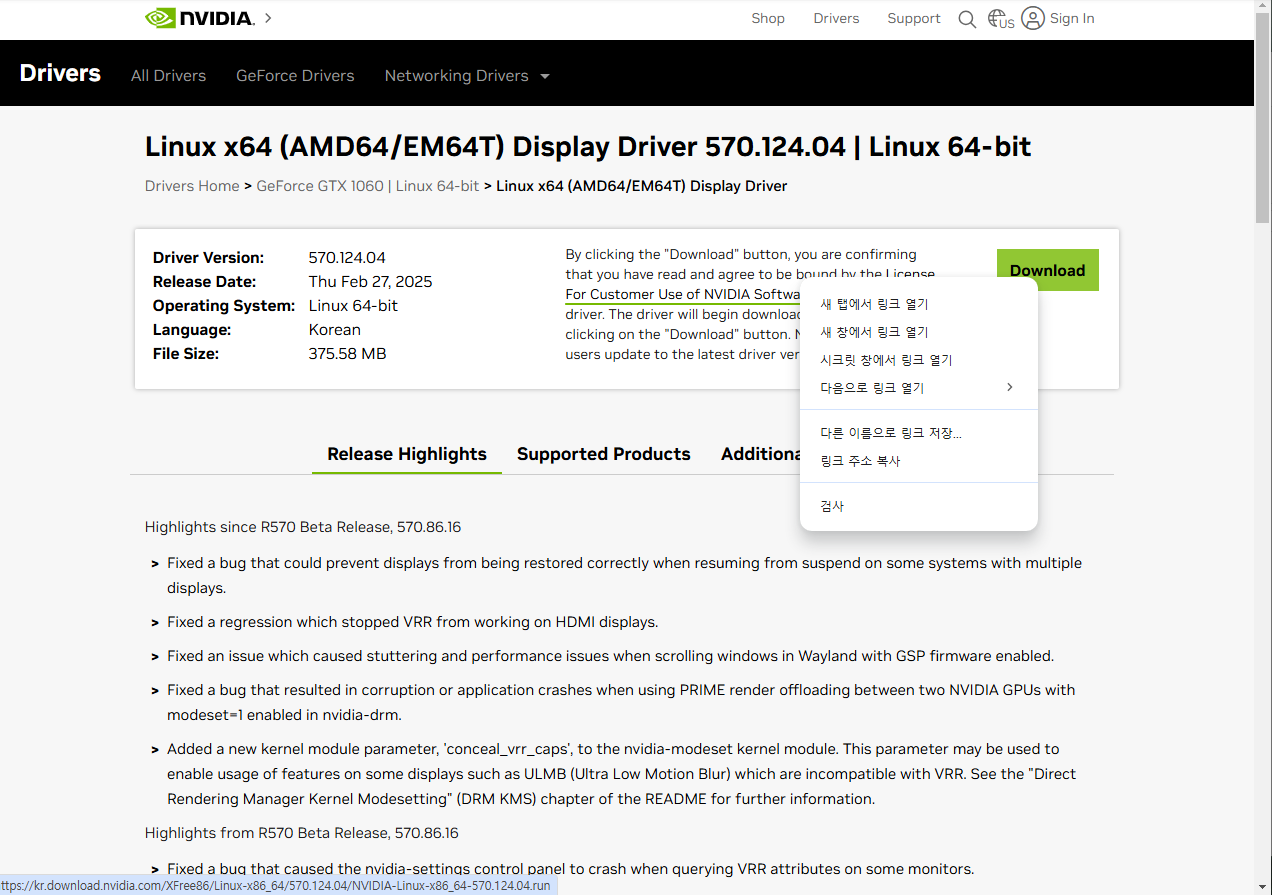Viewport: 1272px width, 895px height.
Task: Click language value 'Korean'
Action: pyautogui.click(x=334, y=330)
